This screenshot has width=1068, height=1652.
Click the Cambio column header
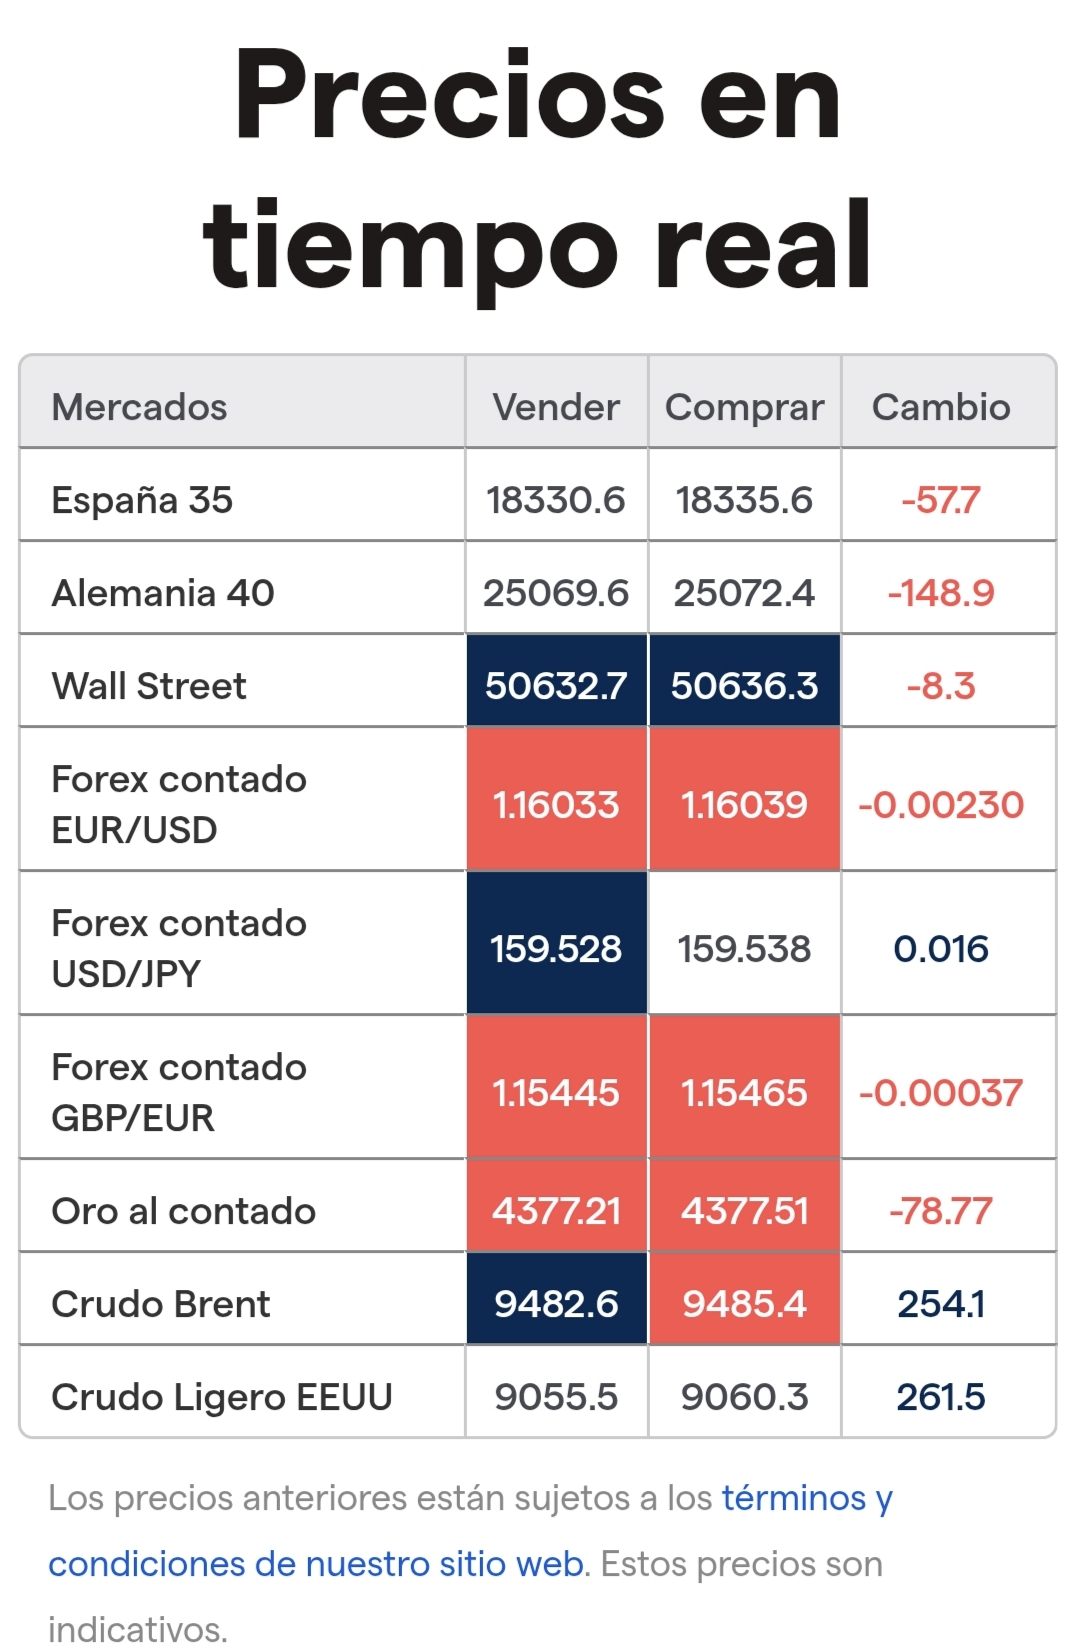point(941,407)
